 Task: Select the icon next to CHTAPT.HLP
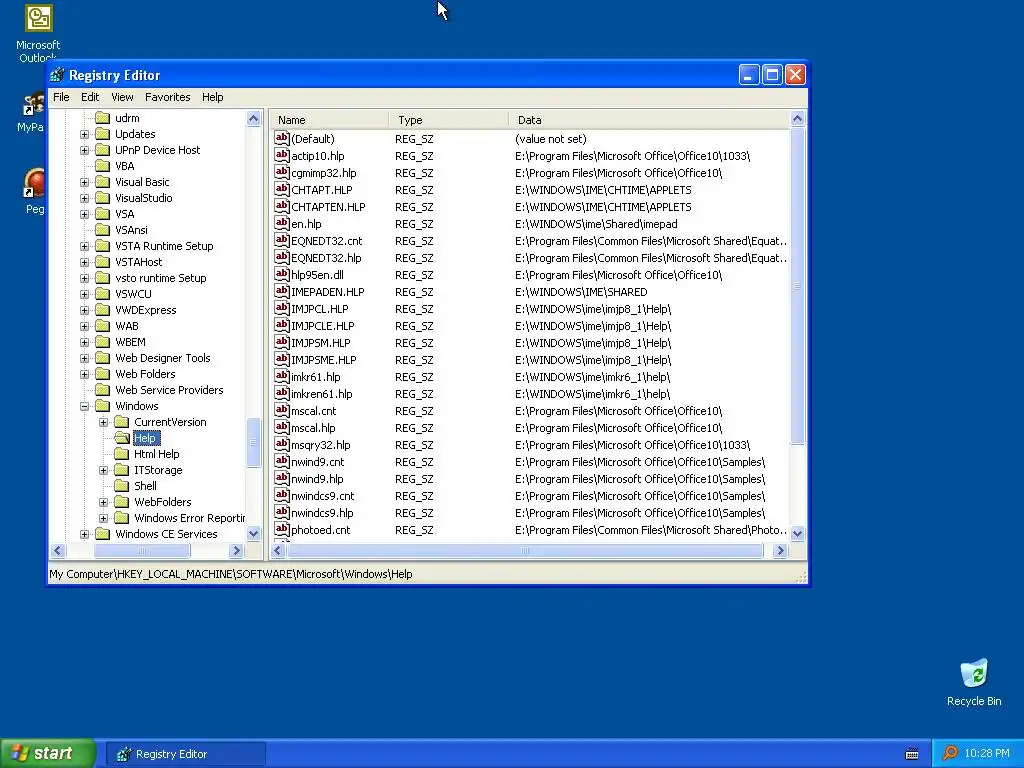(281, 189)
